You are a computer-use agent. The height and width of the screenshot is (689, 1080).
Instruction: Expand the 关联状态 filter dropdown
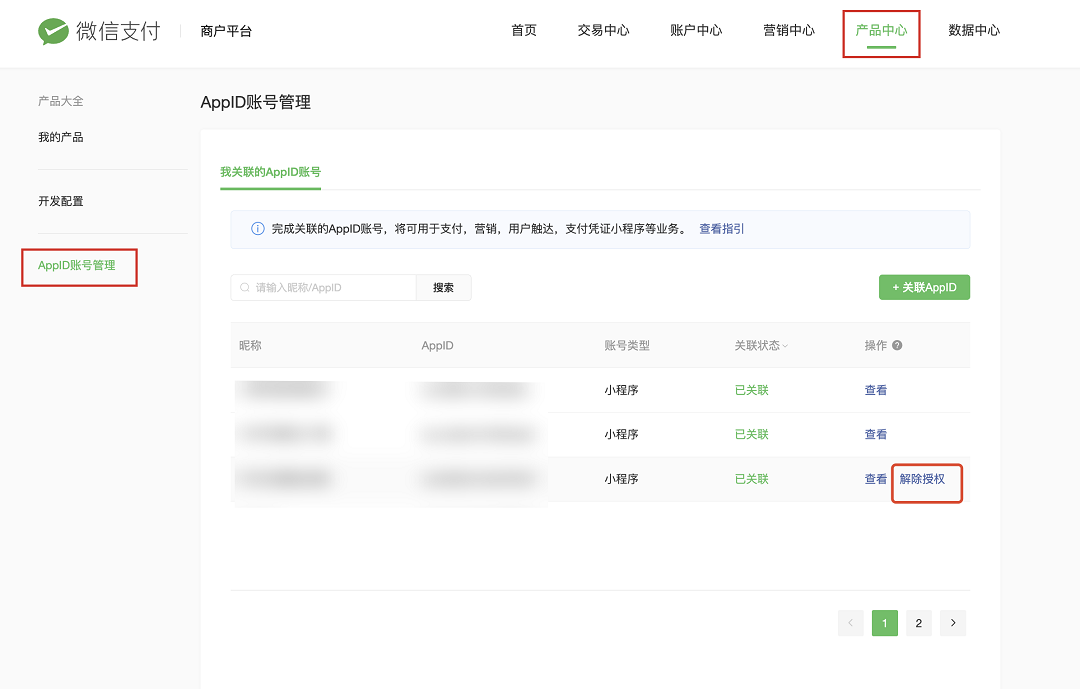[x=785, y=346]
